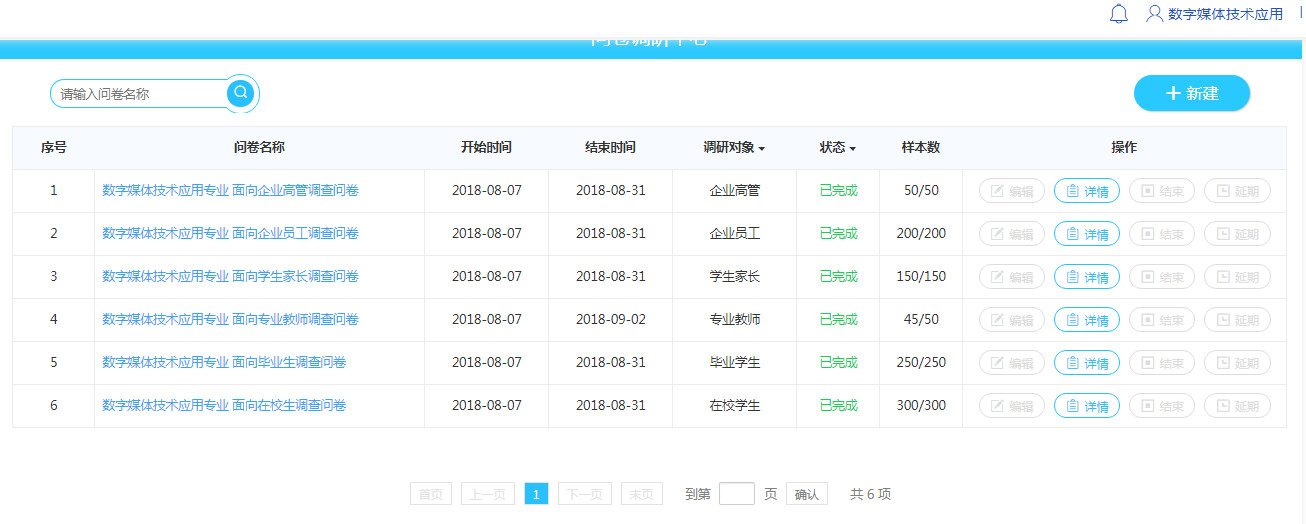Click the page number input box
The image size is (1306, 524).
point(736,494)
